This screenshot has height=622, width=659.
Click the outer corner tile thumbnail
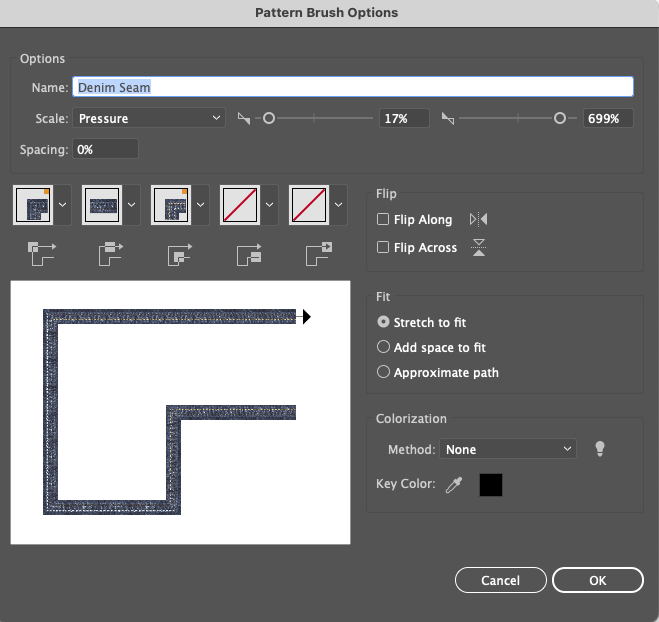click(33, 205)
